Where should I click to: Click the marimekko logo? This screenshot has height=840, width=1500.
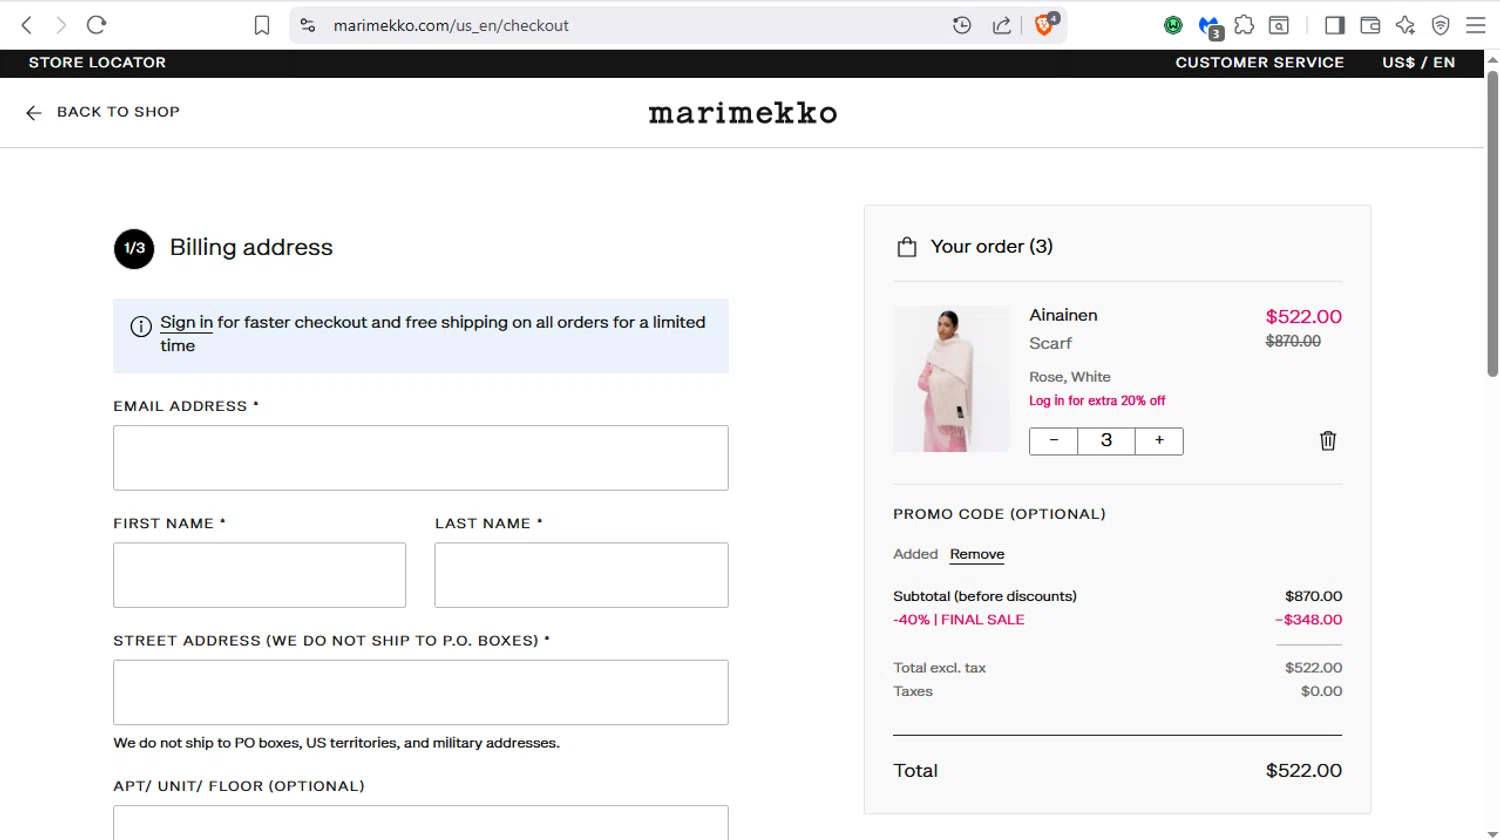coord(743,113)
